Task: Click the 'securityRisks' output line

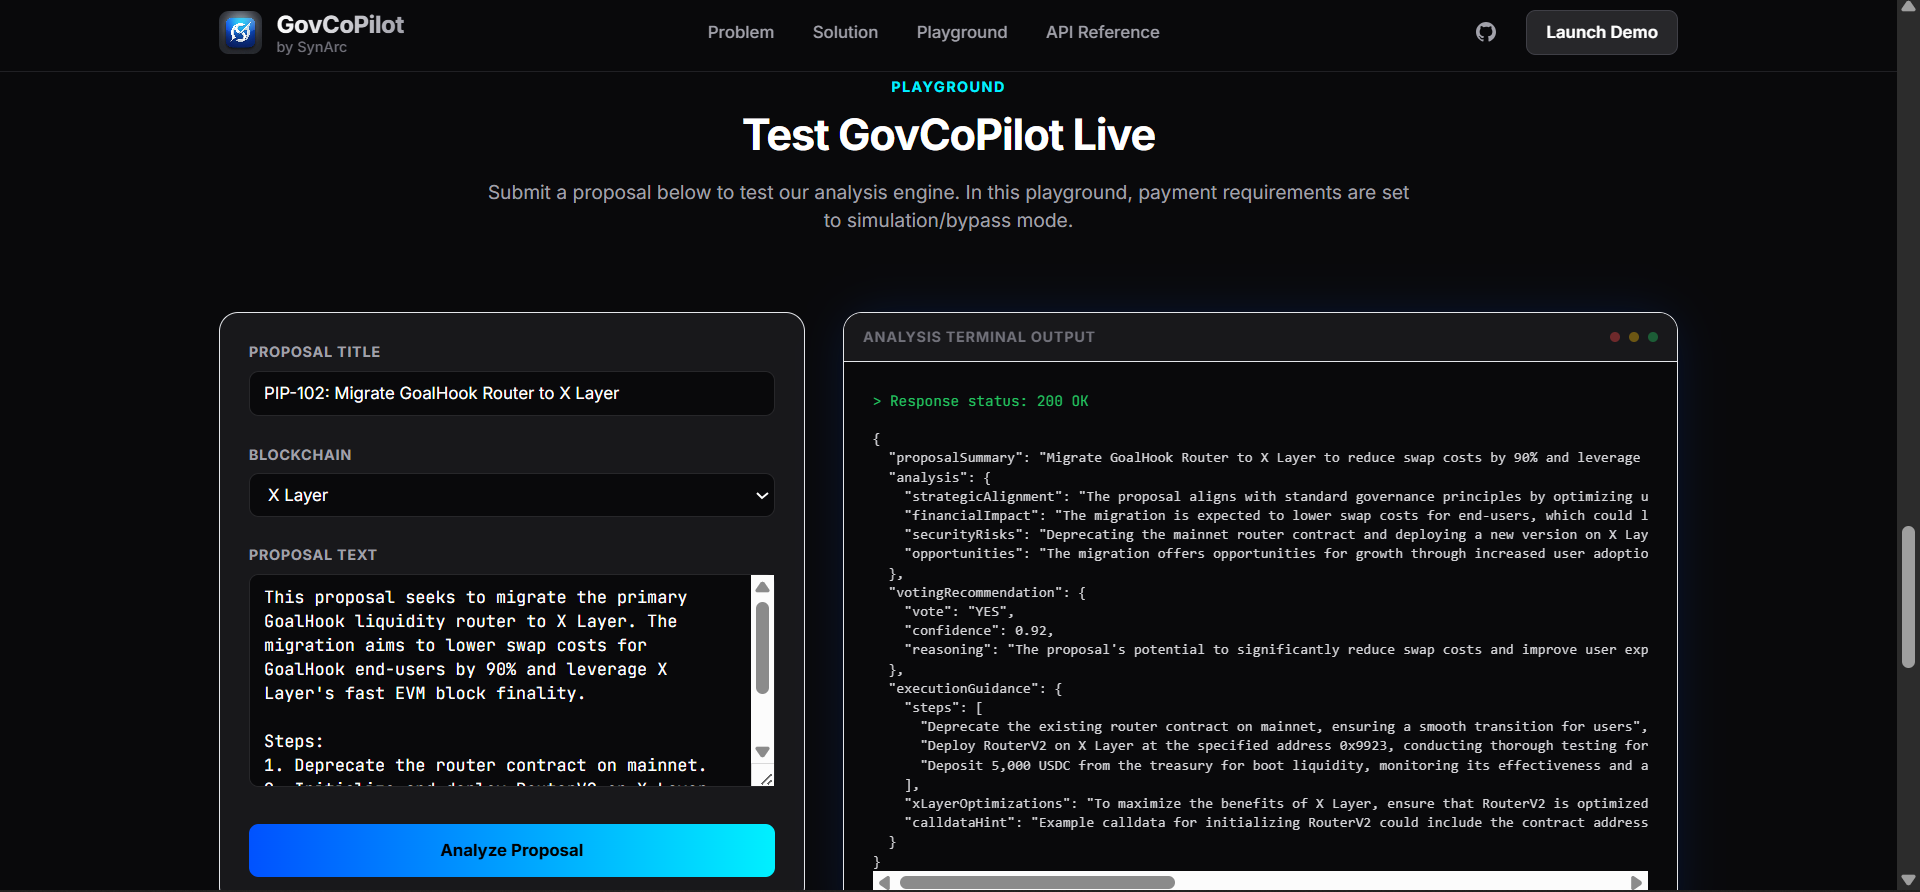Action: (1276, 534)
